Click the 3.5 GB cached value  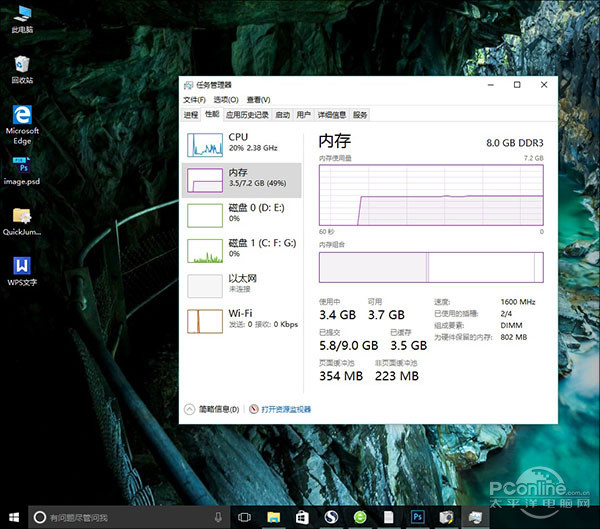click(x=408, y=346)
